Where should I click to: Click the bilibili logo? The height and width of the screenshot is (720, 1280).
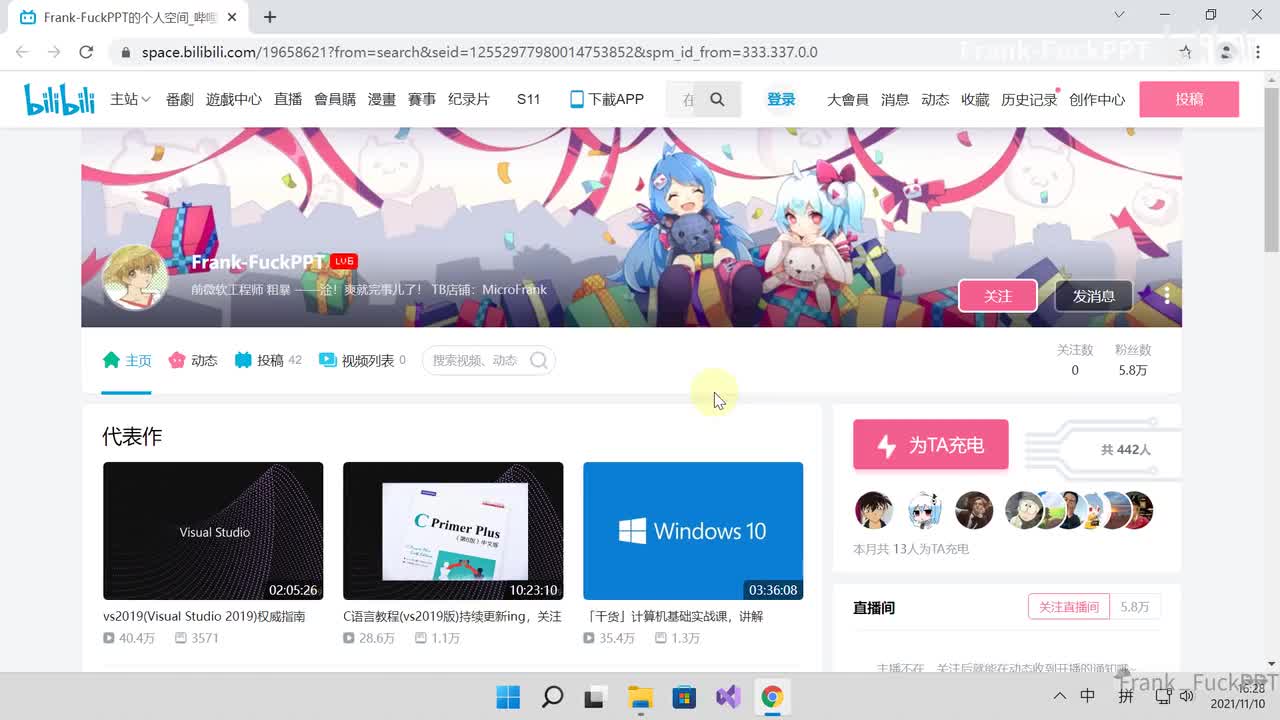coord(59,99)
